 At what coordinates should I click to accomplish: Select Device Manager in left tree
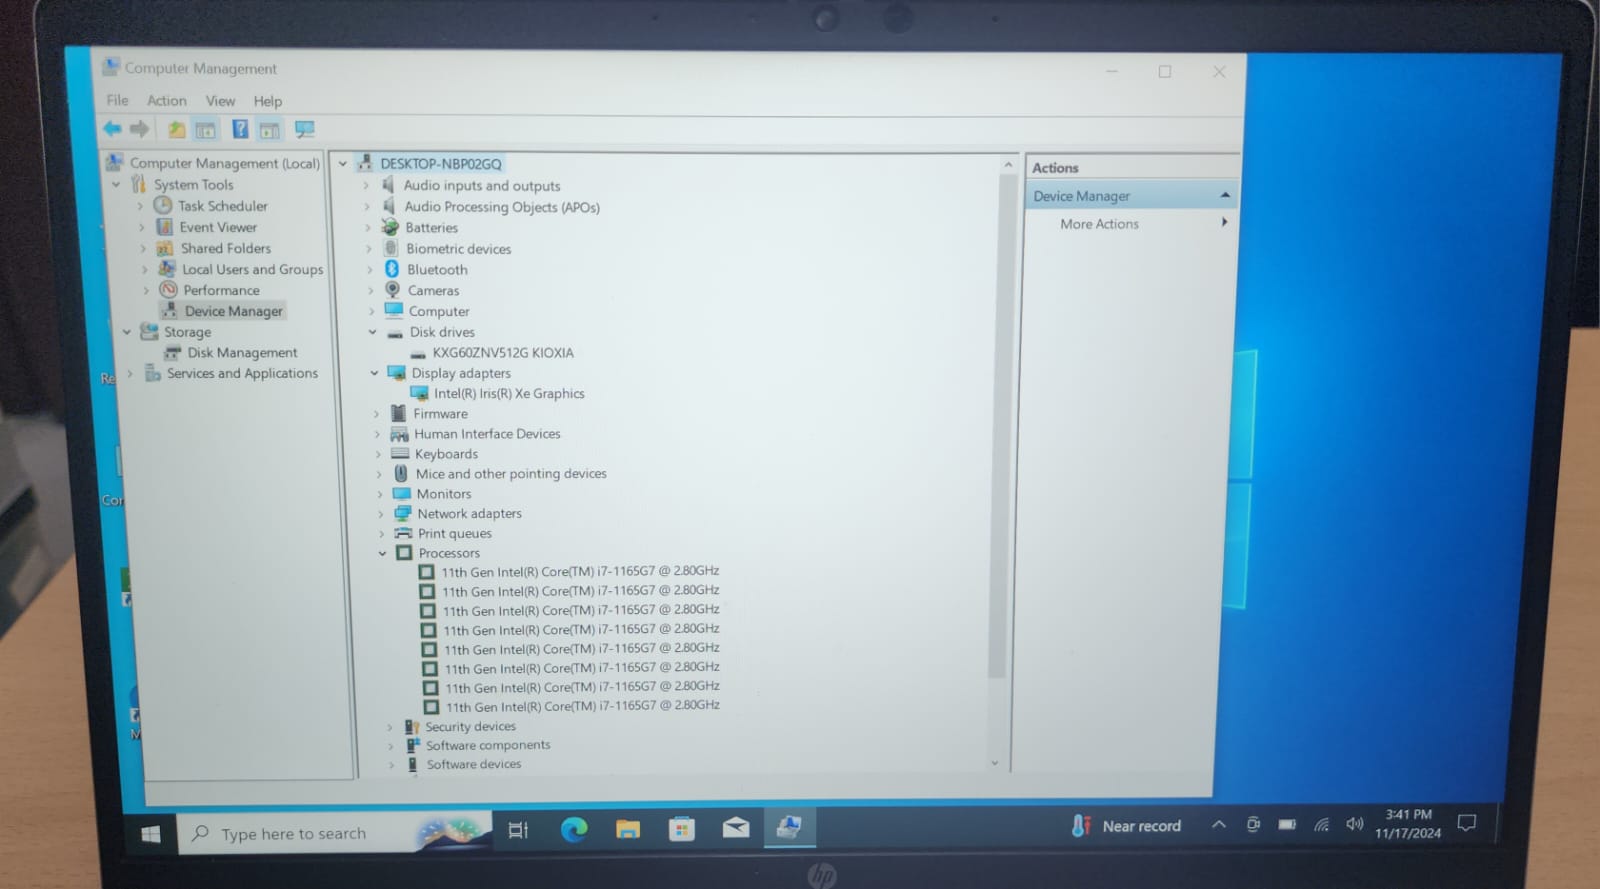point(234,311)
